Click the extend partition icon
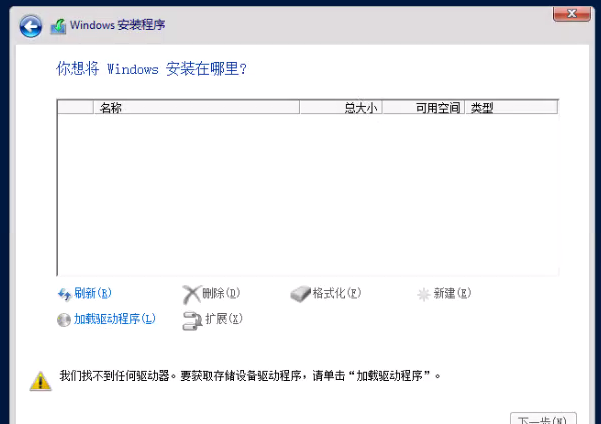The height and width of the screenshot is (424, 601). pos(192,320)
